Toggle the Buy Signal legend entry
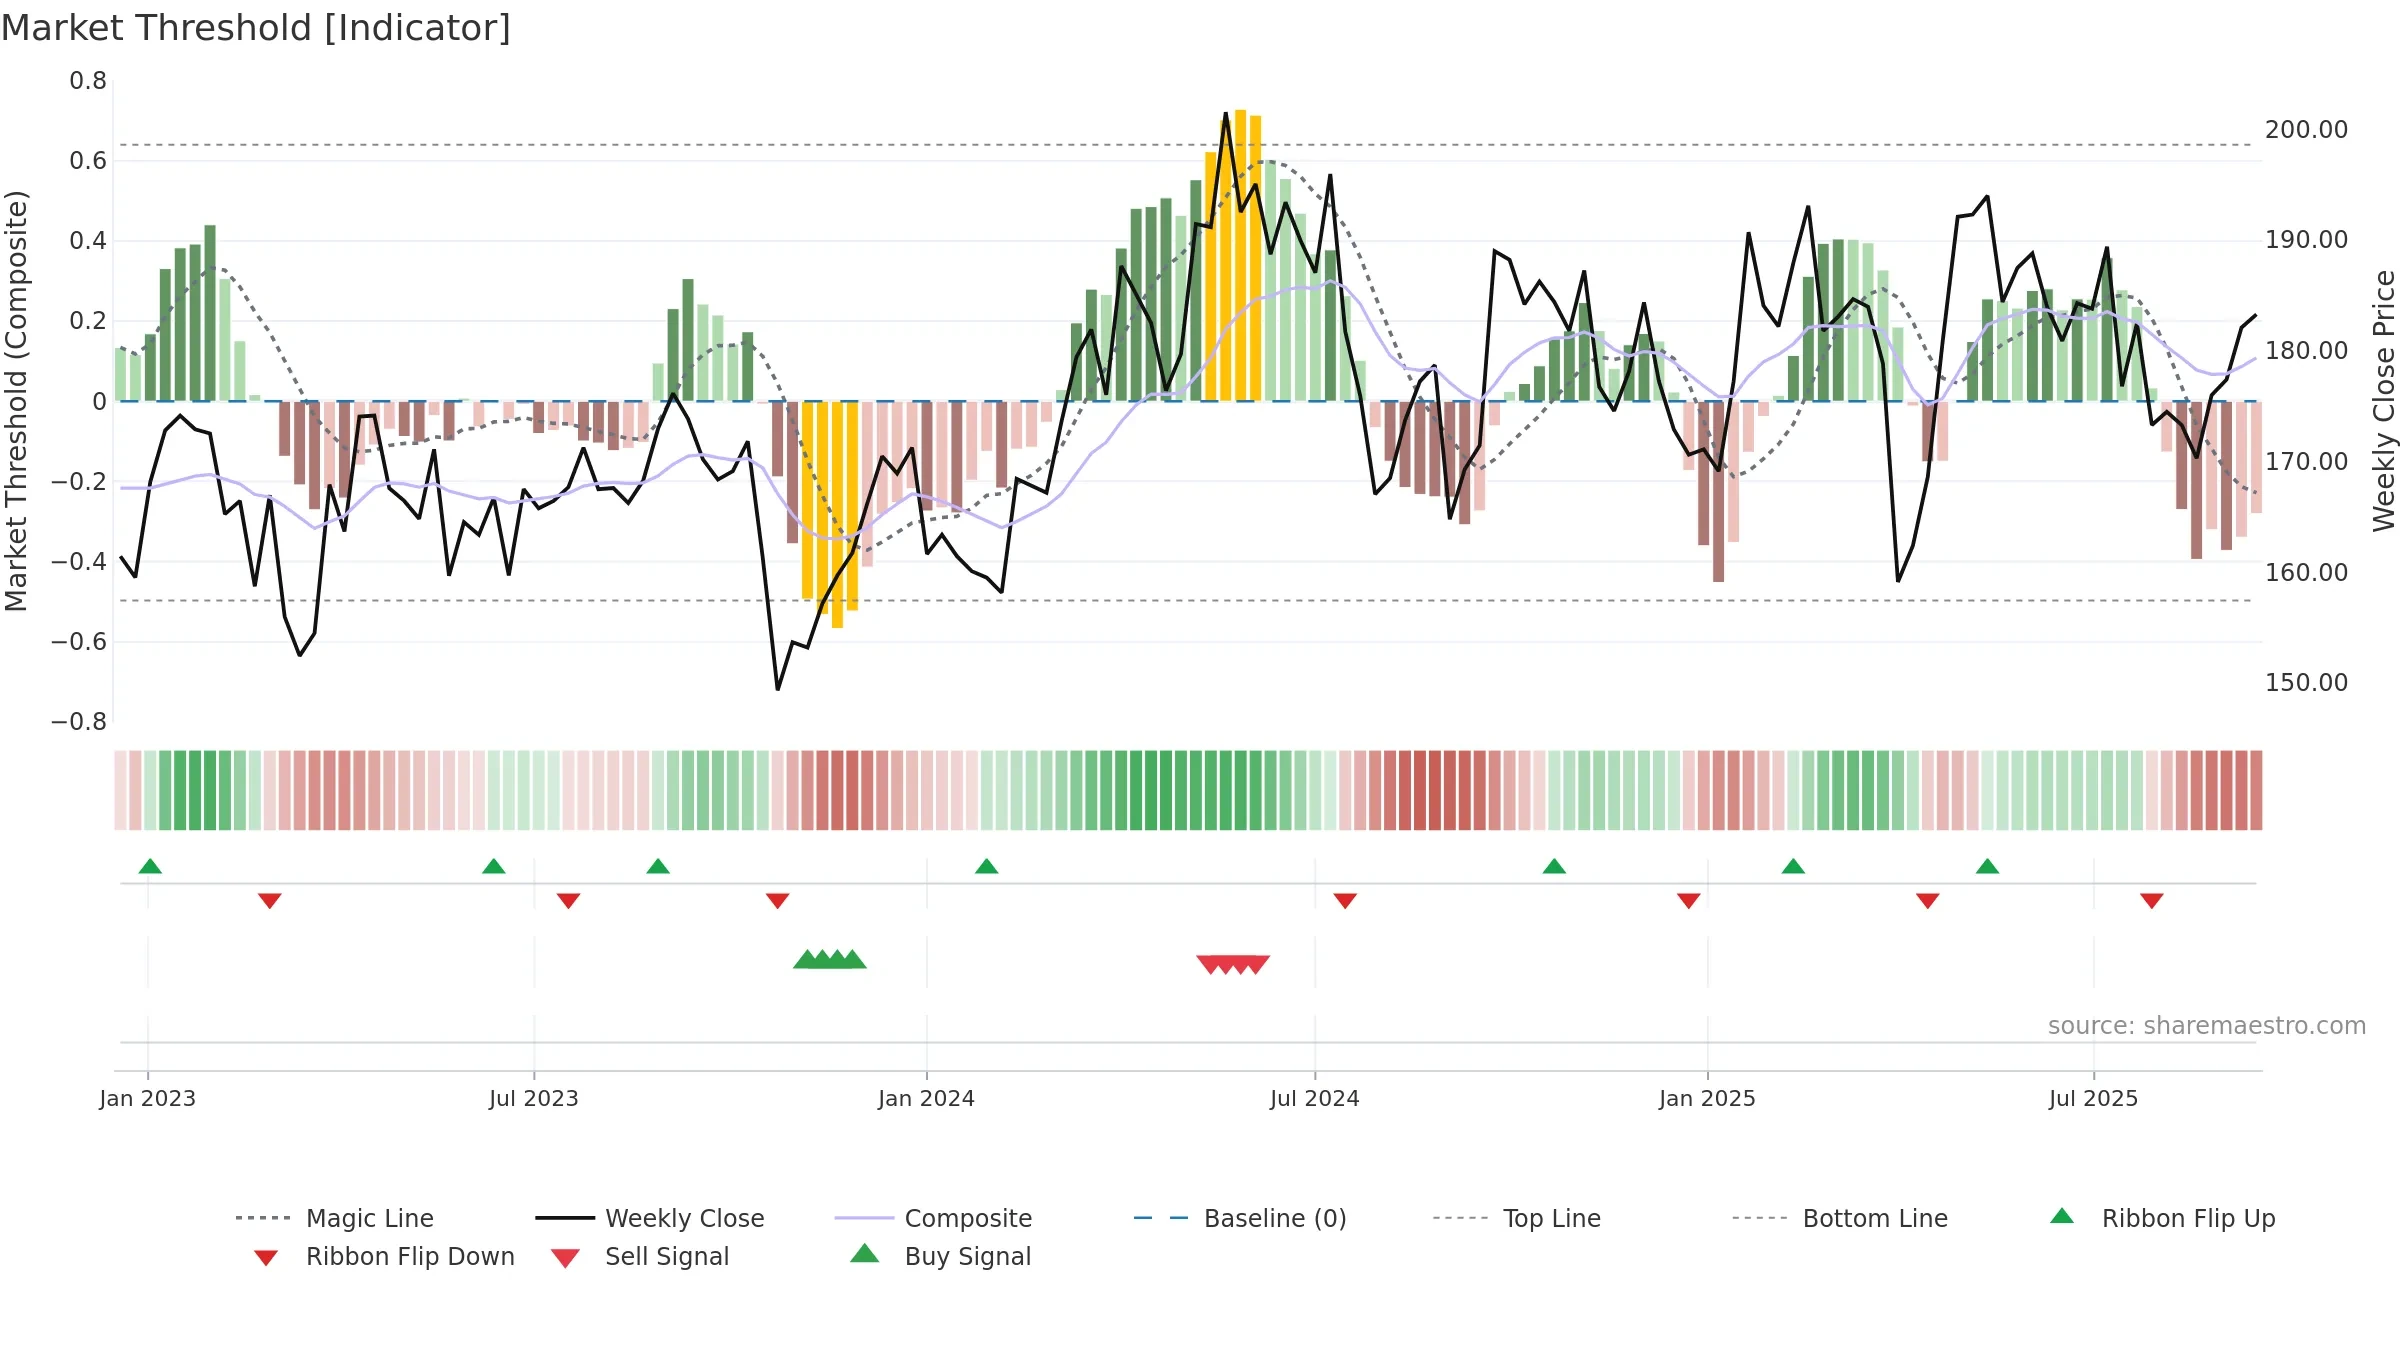 point(940,1256)
